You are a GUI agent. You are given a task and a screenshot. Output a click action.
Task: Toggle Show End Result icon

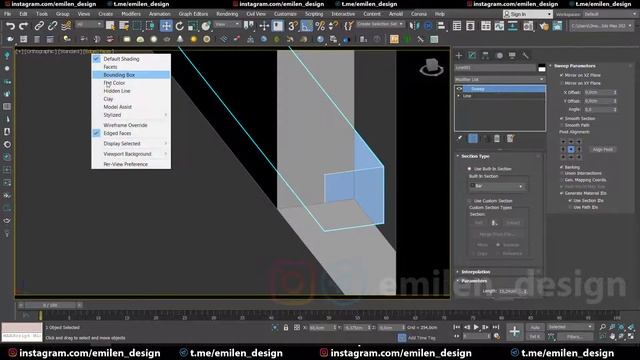pos(473,138)
